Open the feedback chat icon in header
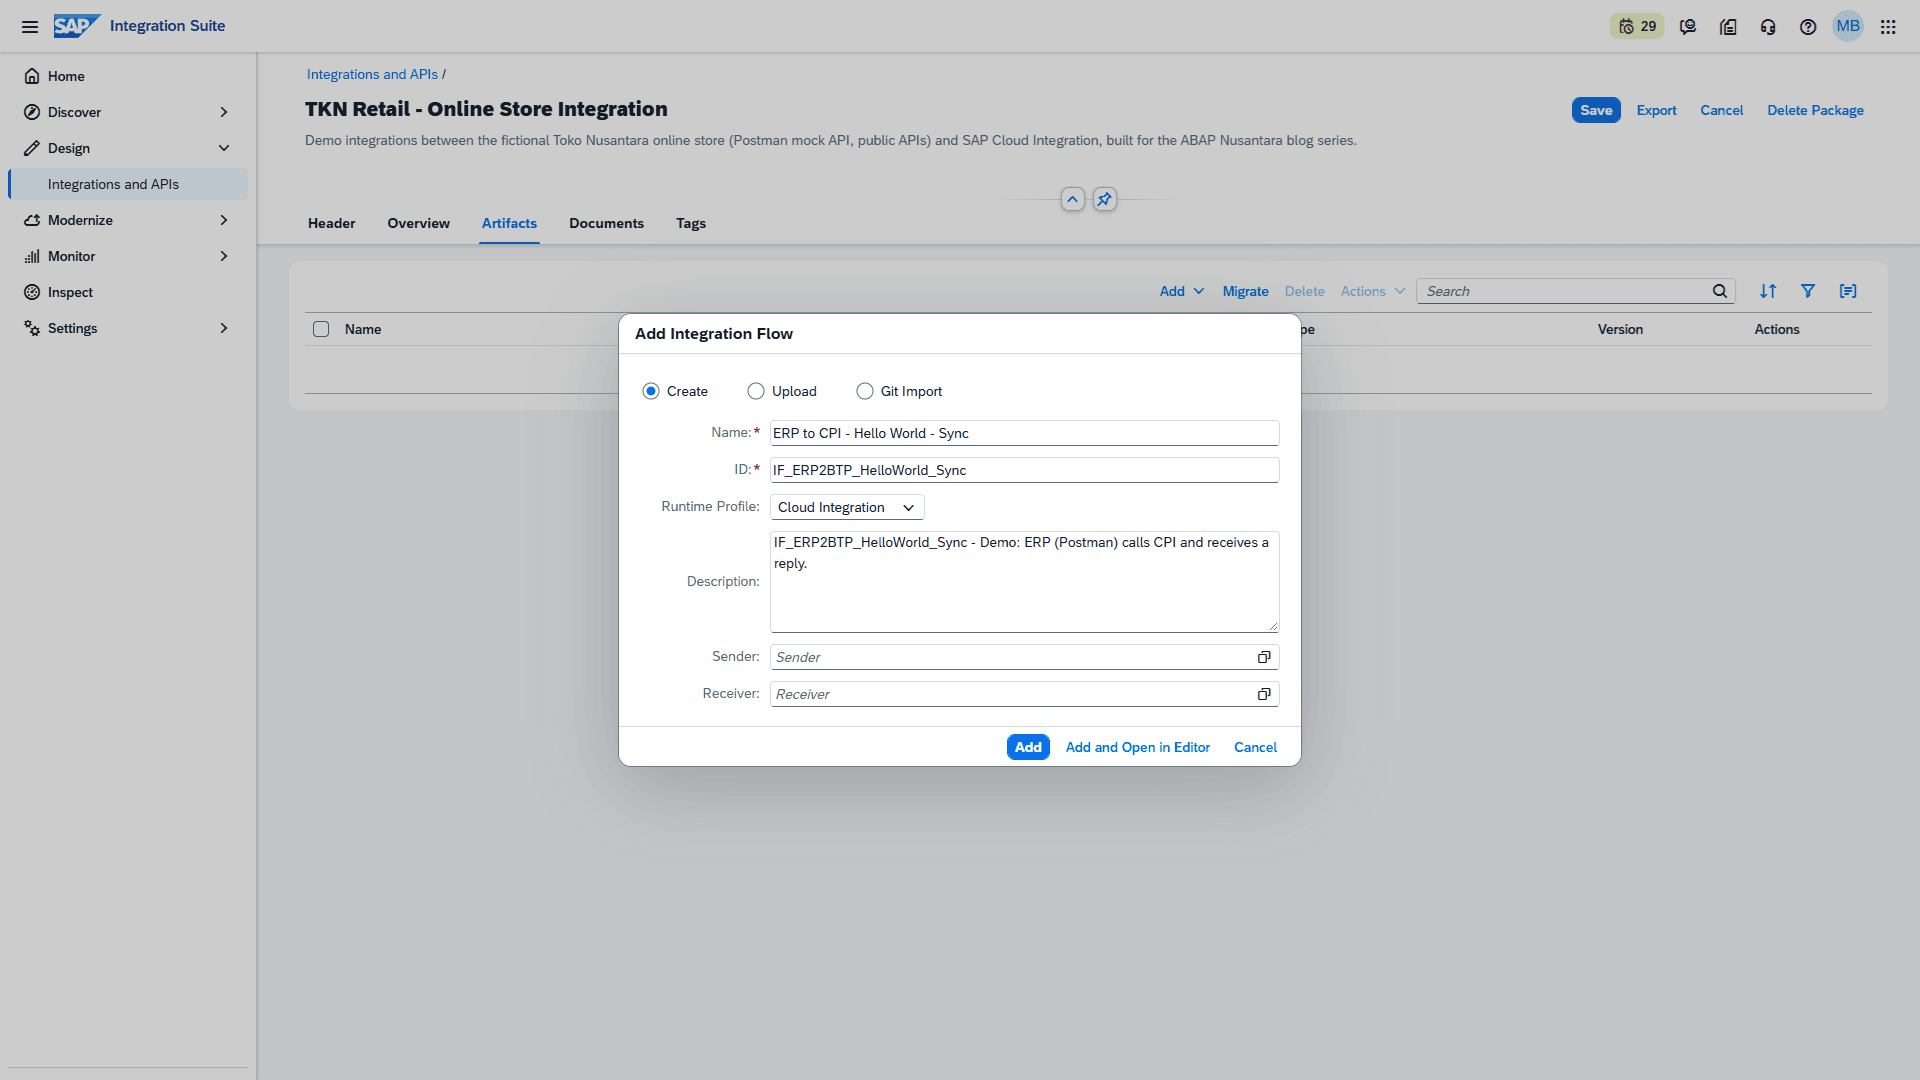 point(1688,27)
